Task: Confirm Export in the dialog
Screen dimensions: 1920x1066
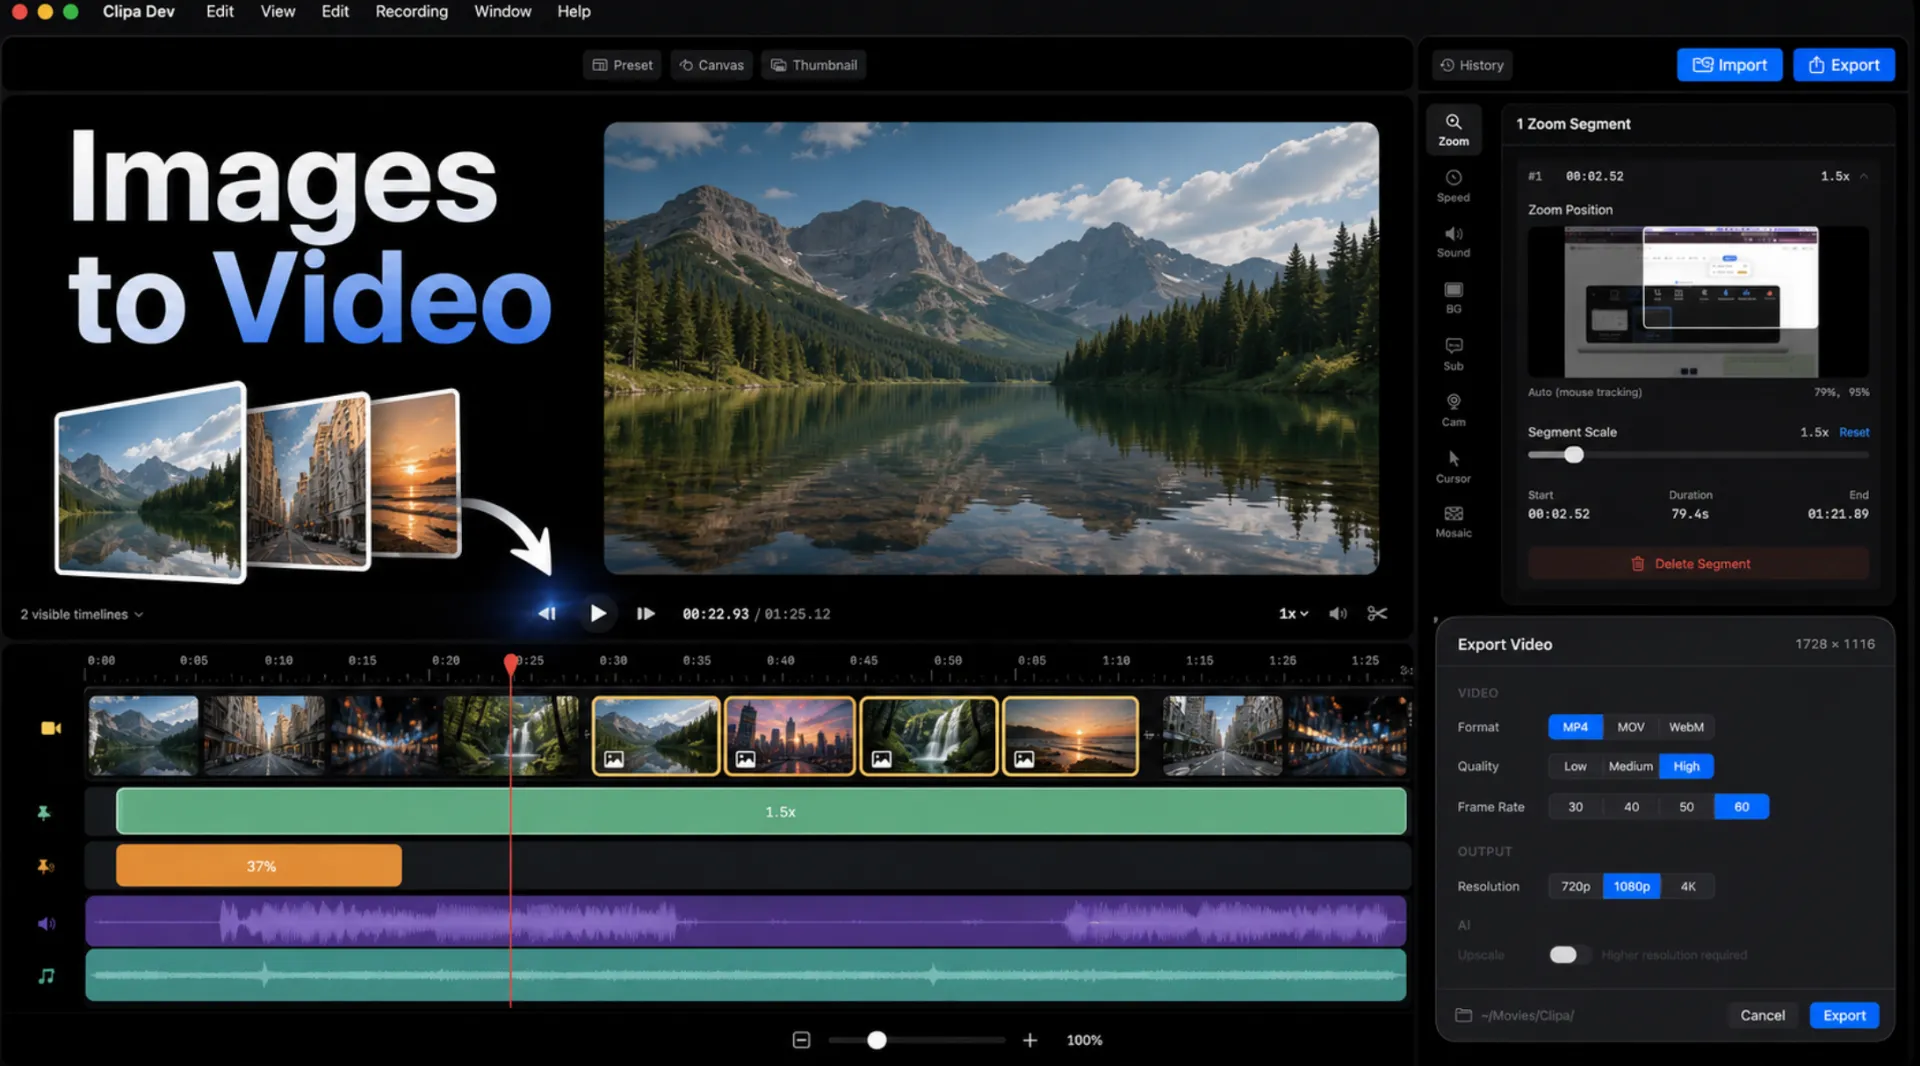Action: coord(1844,1015)
